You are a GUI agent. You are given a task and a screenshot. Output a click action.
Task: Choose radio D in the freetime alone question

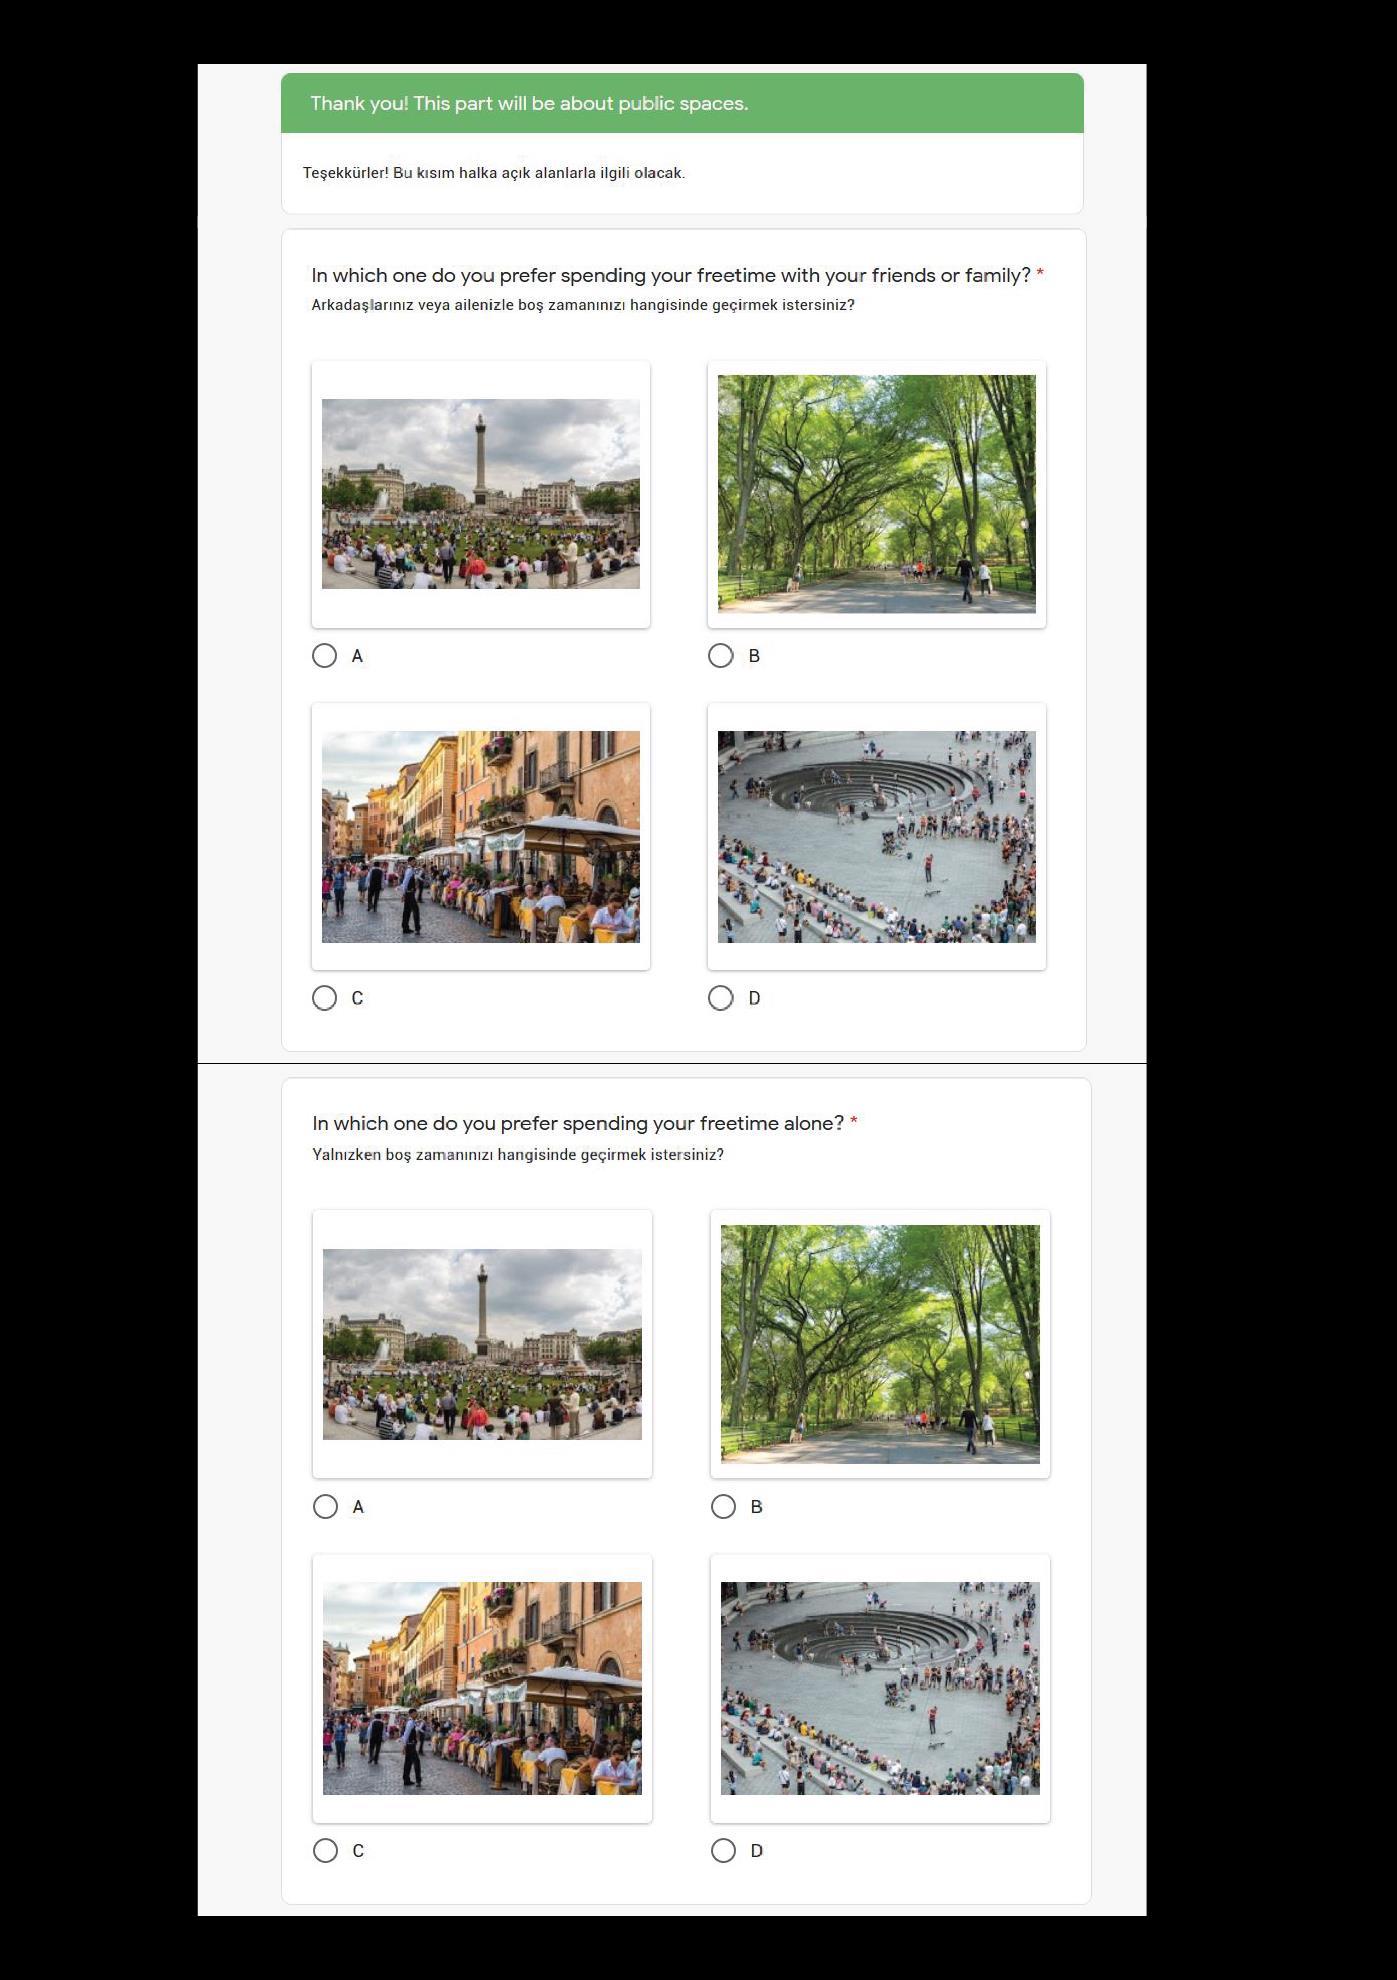(723, 1851)
